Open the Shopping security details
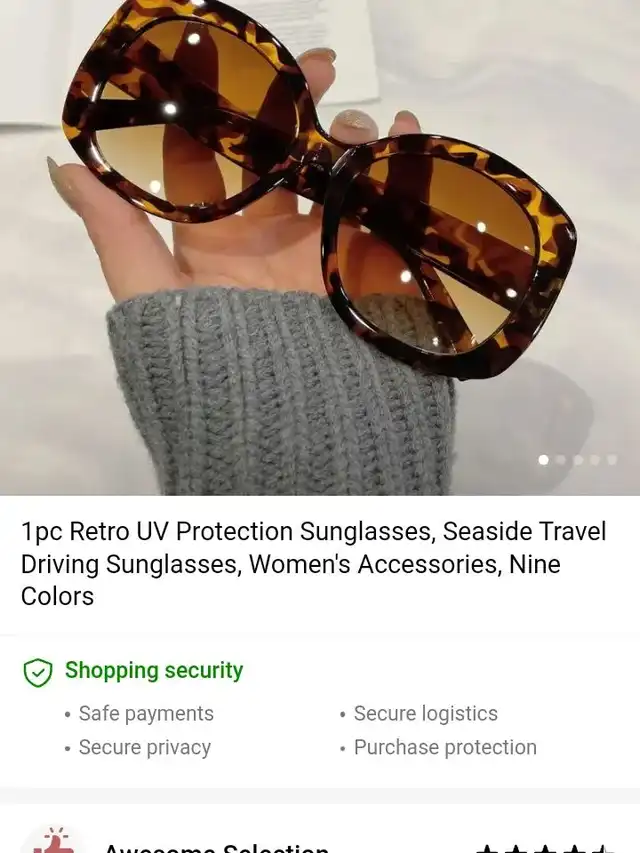The height and width of the screenshot is (853, 640). click(x=154, y=671)
